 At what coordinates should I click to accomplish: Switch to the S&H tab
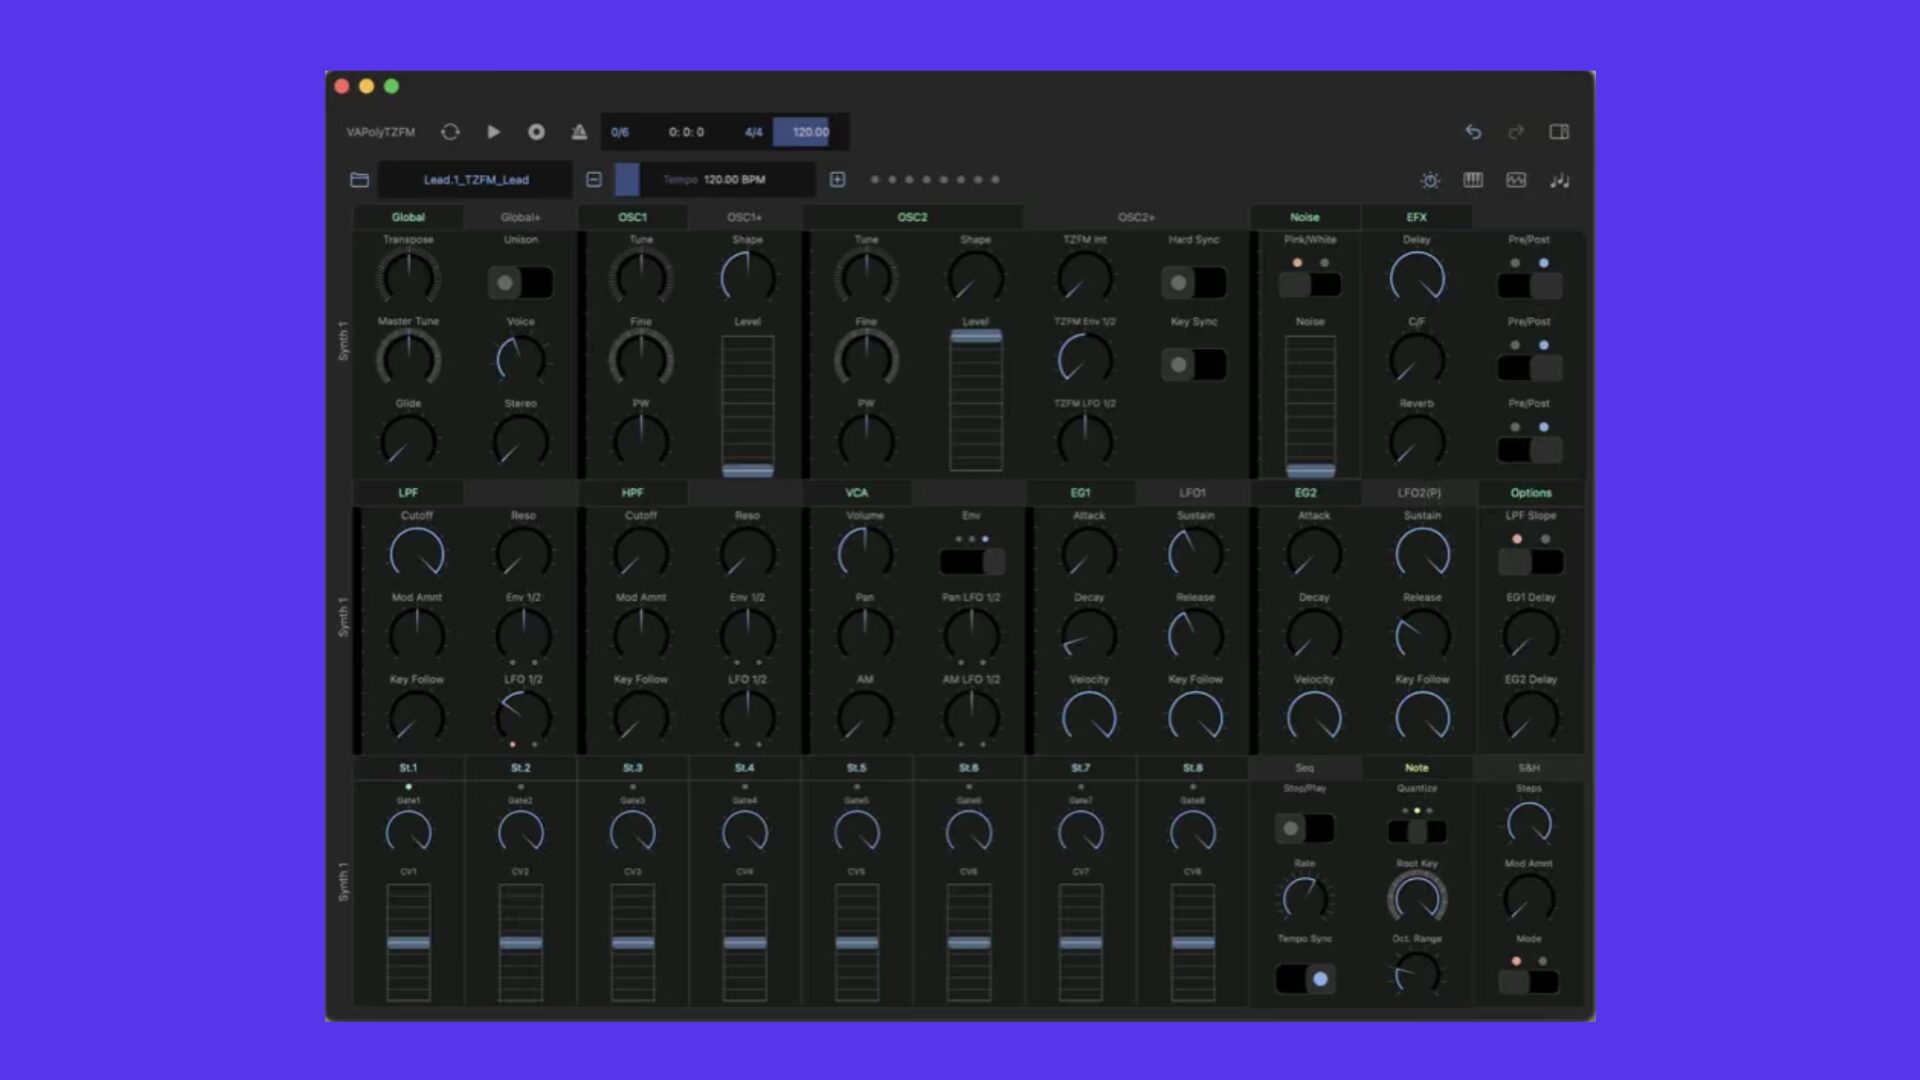point(1529,768)
